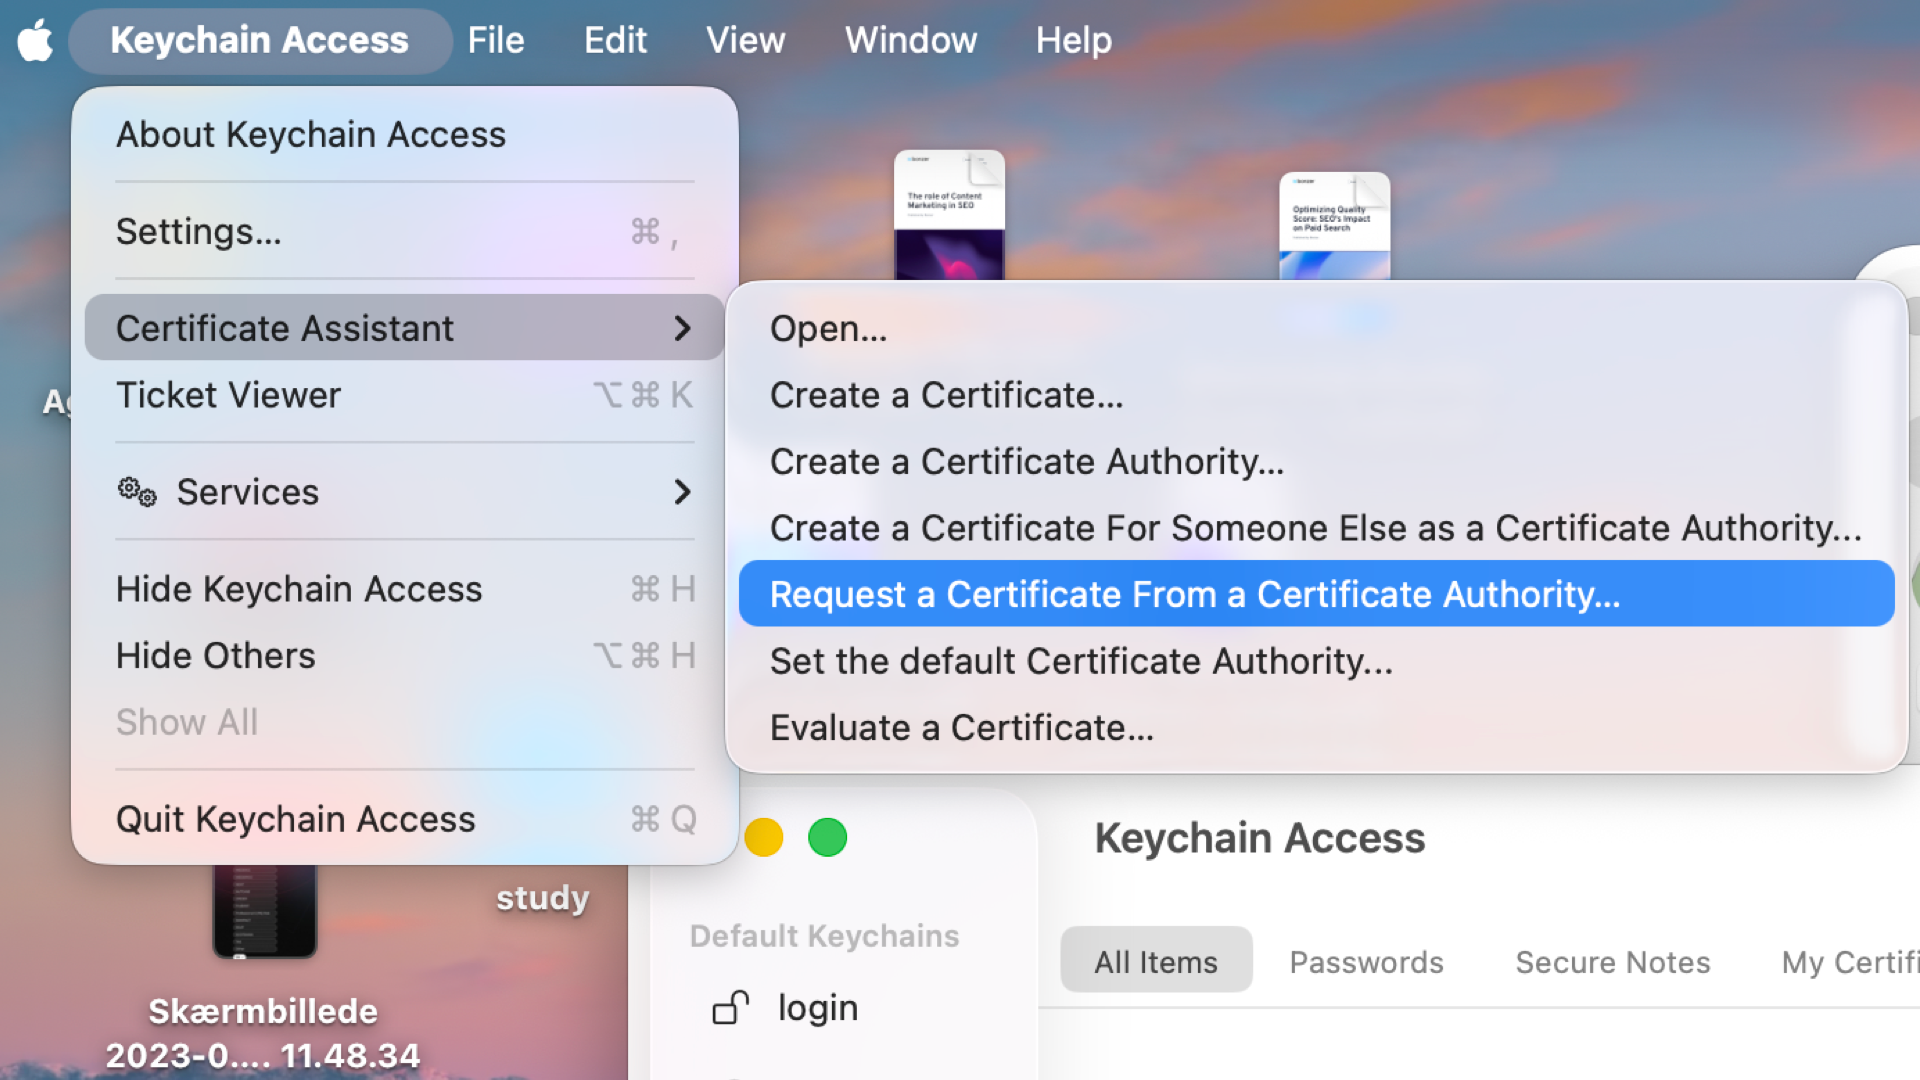Select the Skærmbillede screenshot file on desktop
Viewport: 1920px width, 1080px height.
[x=264, y=912]
